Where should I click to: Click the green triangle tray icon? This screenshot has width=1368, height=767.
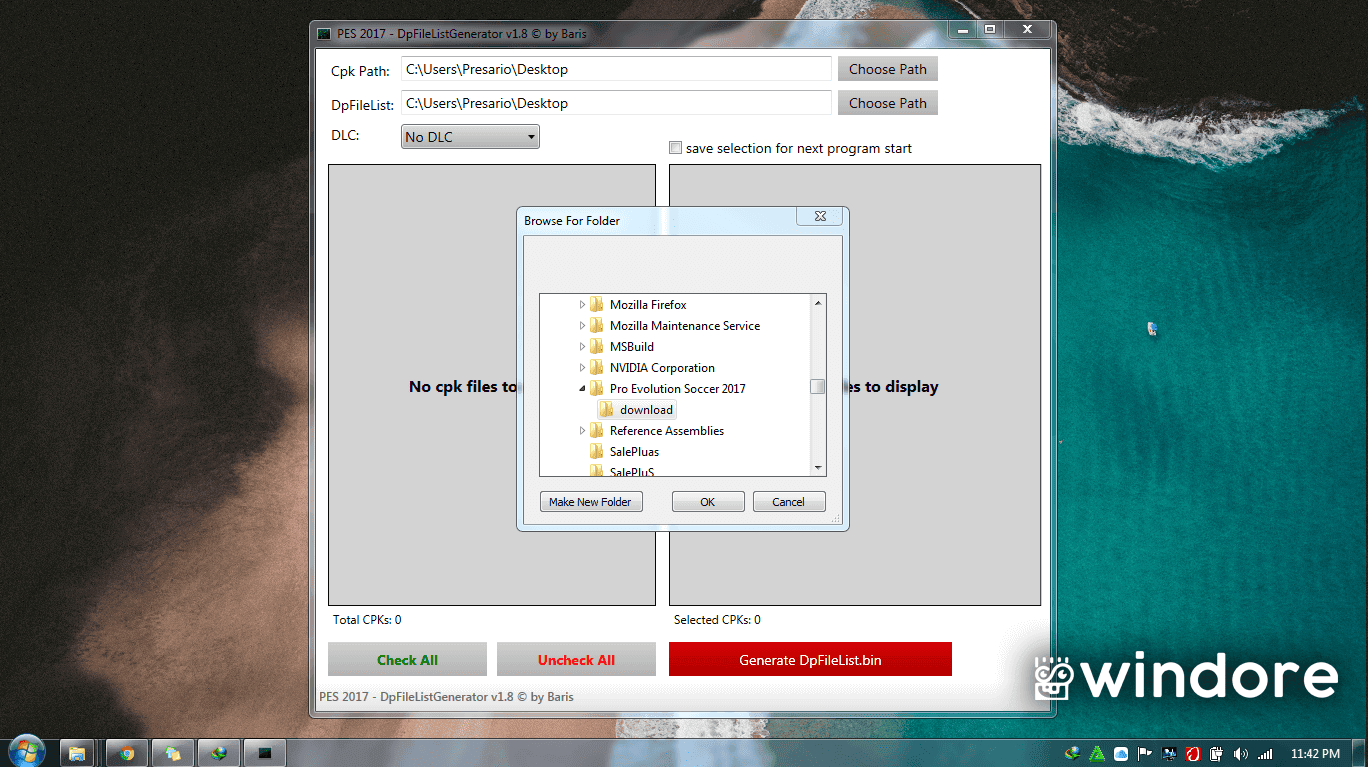click(1097, 753)
